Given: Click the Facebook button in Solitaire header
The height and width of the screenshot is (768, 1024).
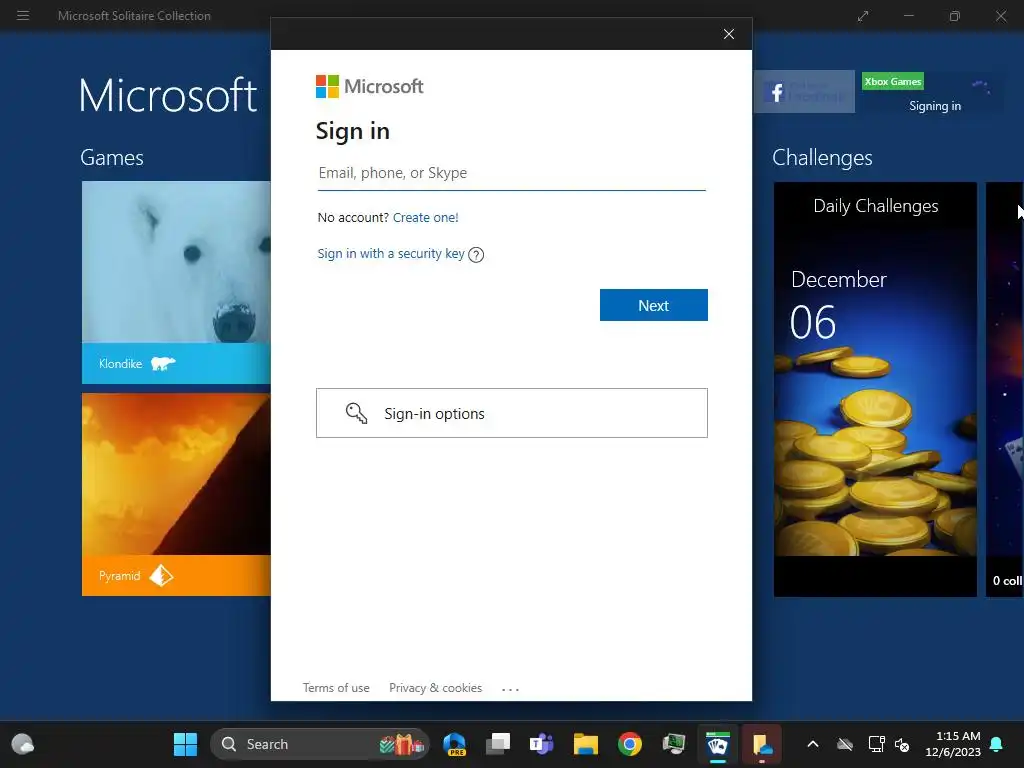Looking at the screenshot, I should pos(804,91).
